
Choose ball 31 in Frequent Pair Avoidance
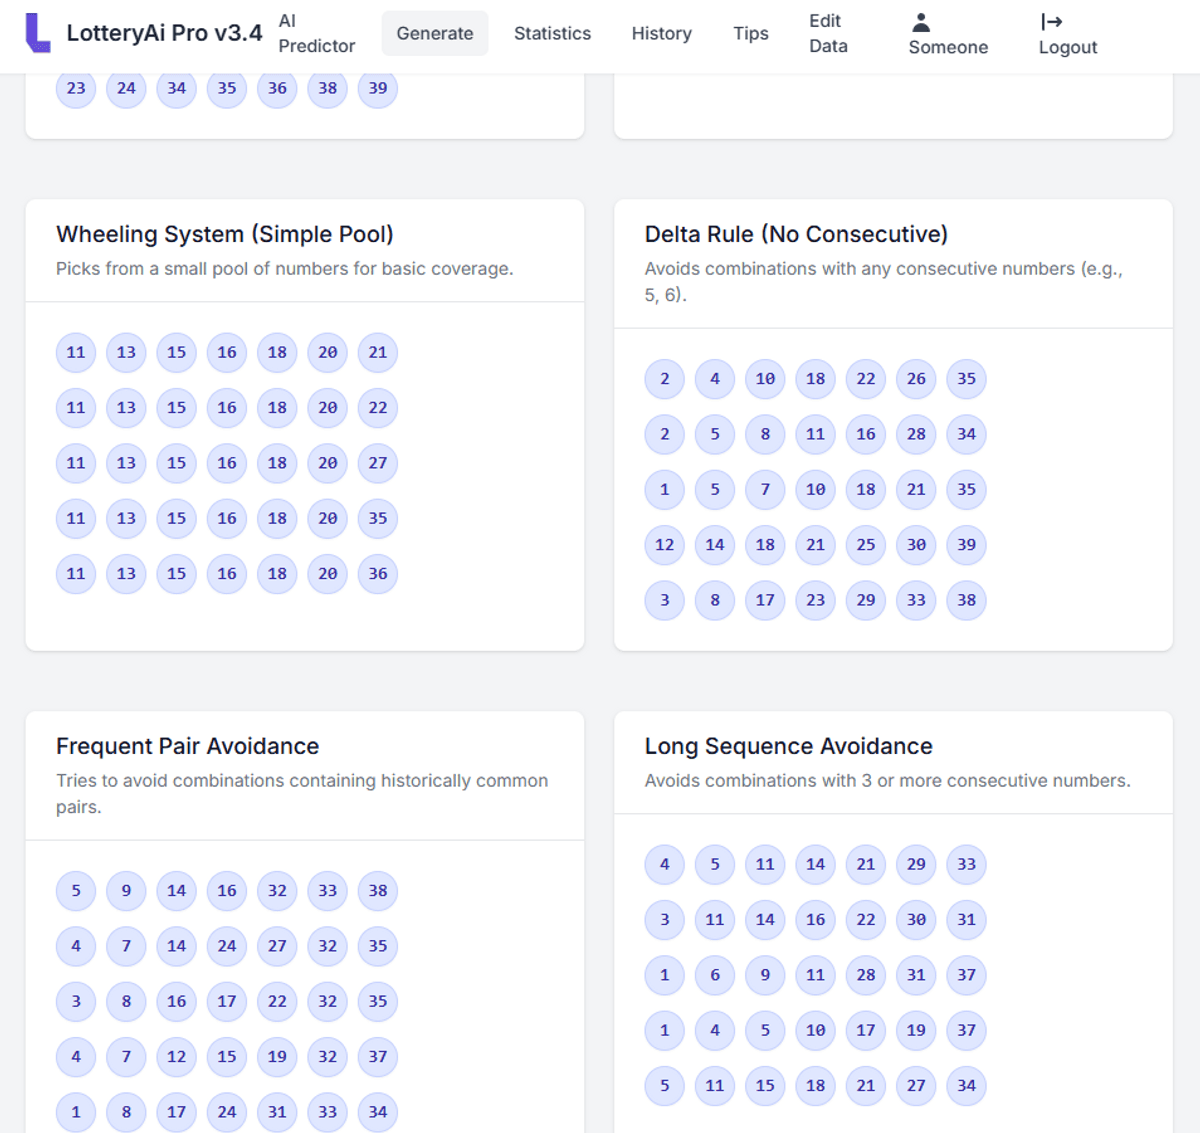coord(277,1112)
